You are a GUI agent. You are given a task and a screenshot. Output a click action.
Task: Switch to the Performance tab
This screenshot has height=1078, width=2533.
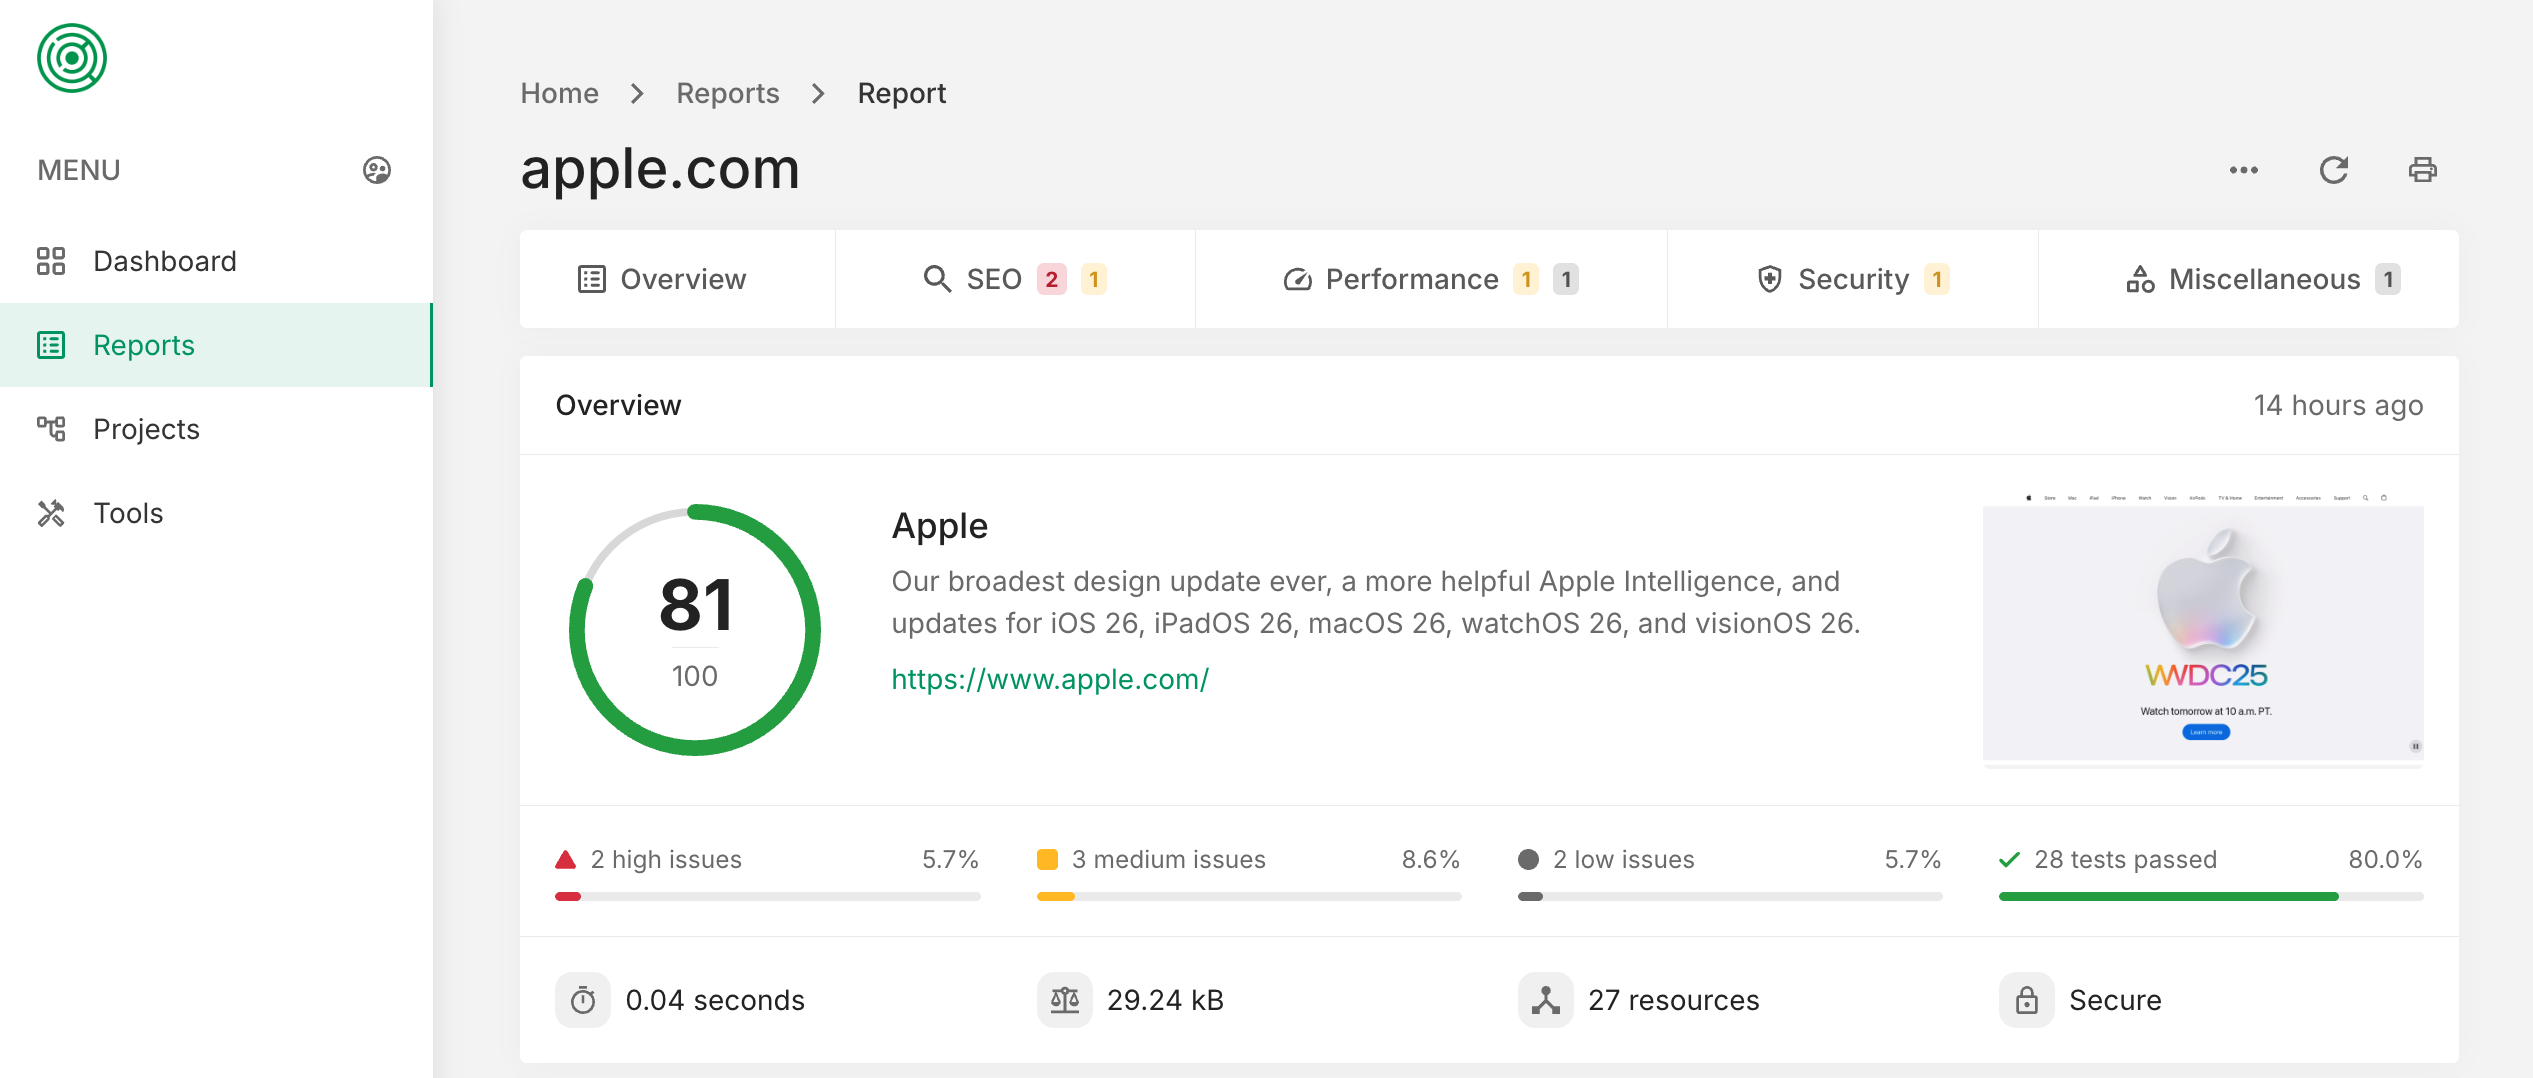tap(1431, 279)
